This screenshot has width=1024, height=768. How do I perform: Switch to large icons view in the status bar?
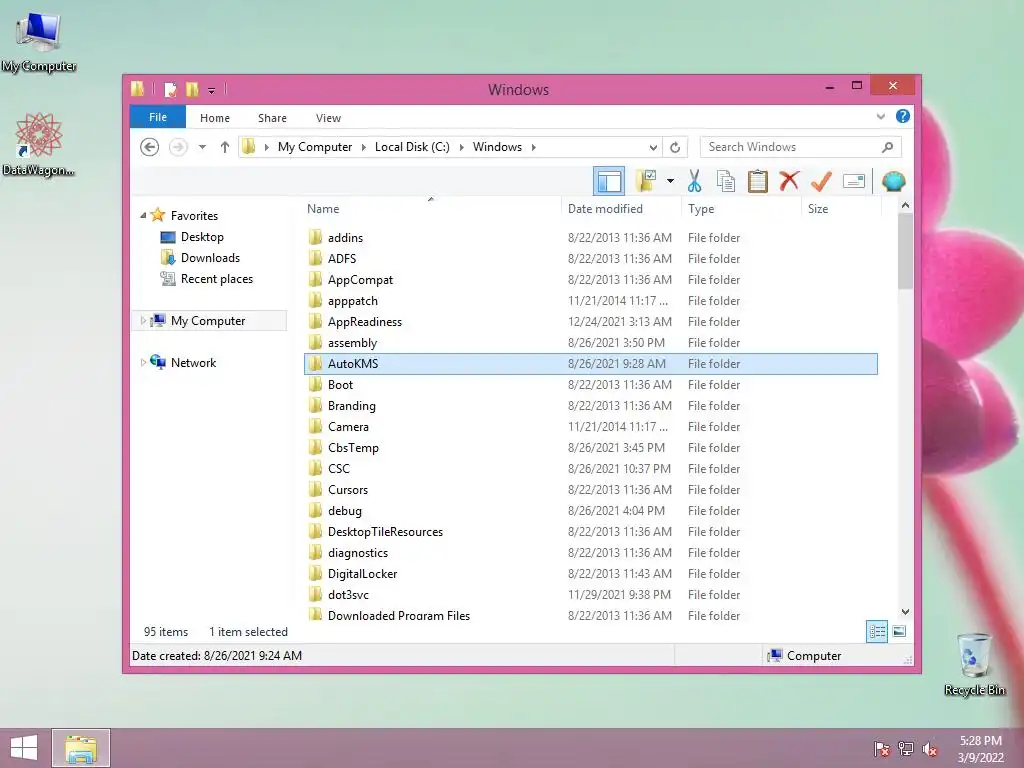899,632
